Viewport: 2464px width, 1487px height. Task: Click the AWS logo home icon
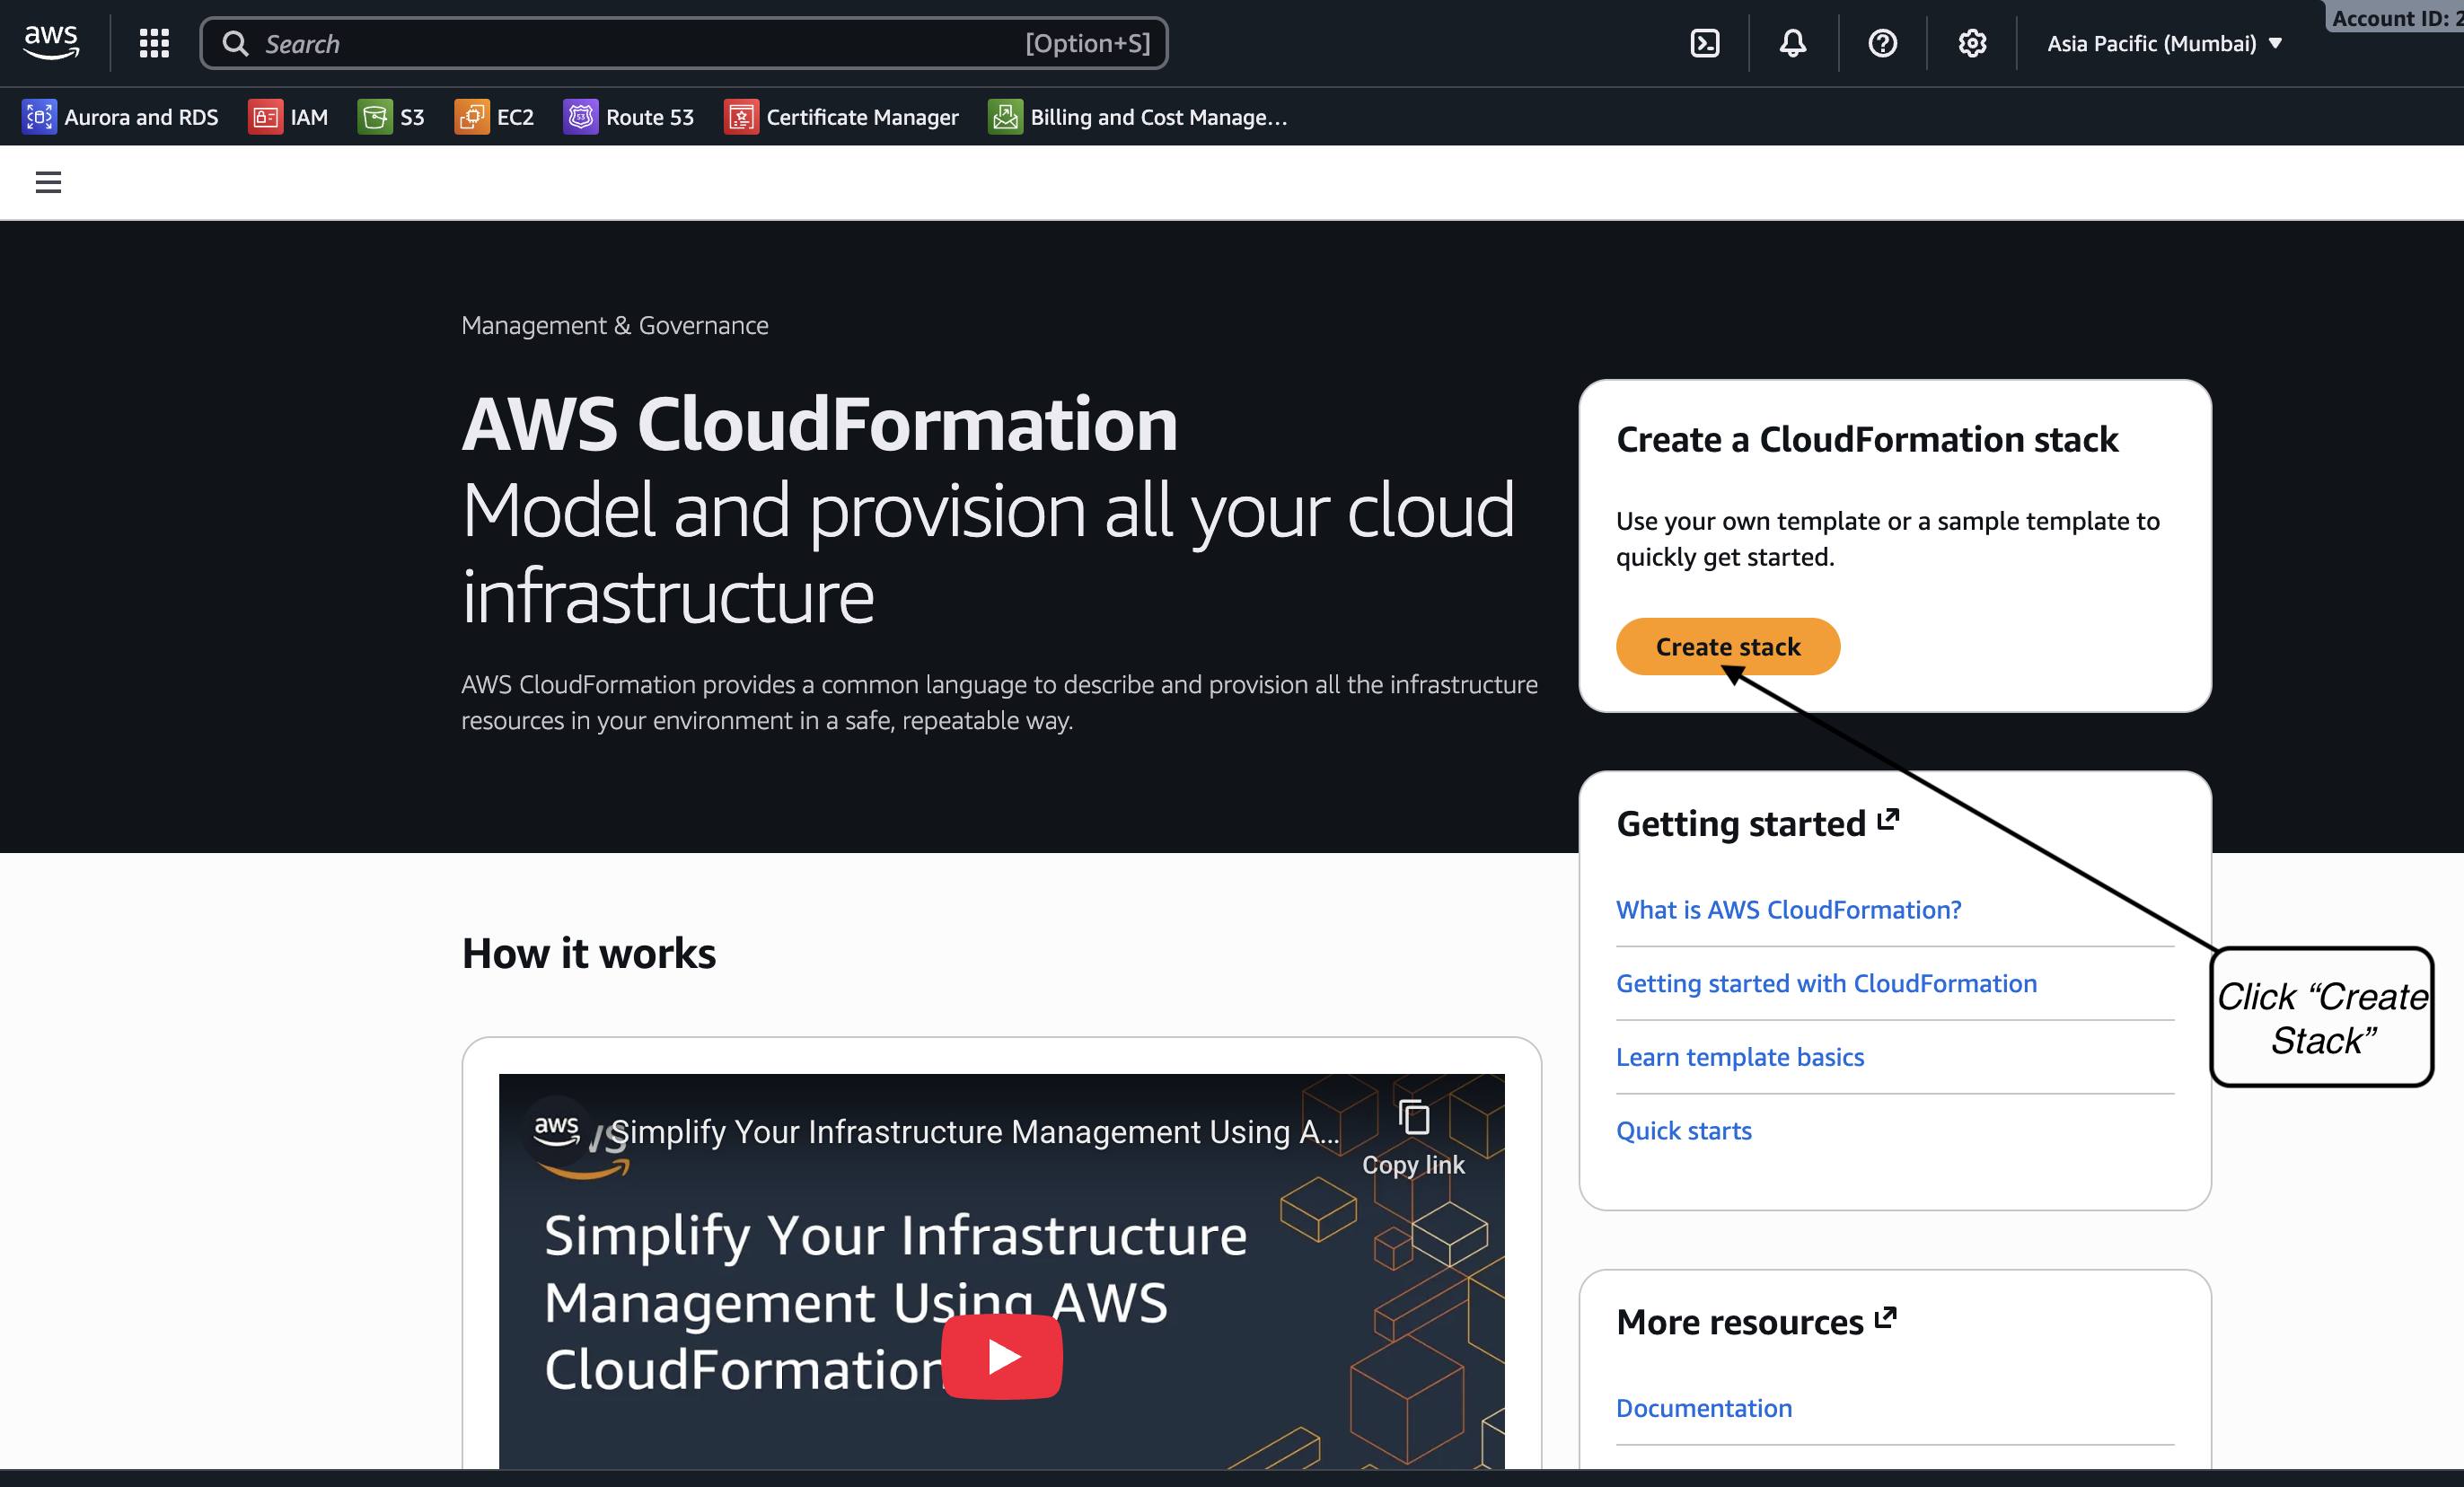[50, 42]
